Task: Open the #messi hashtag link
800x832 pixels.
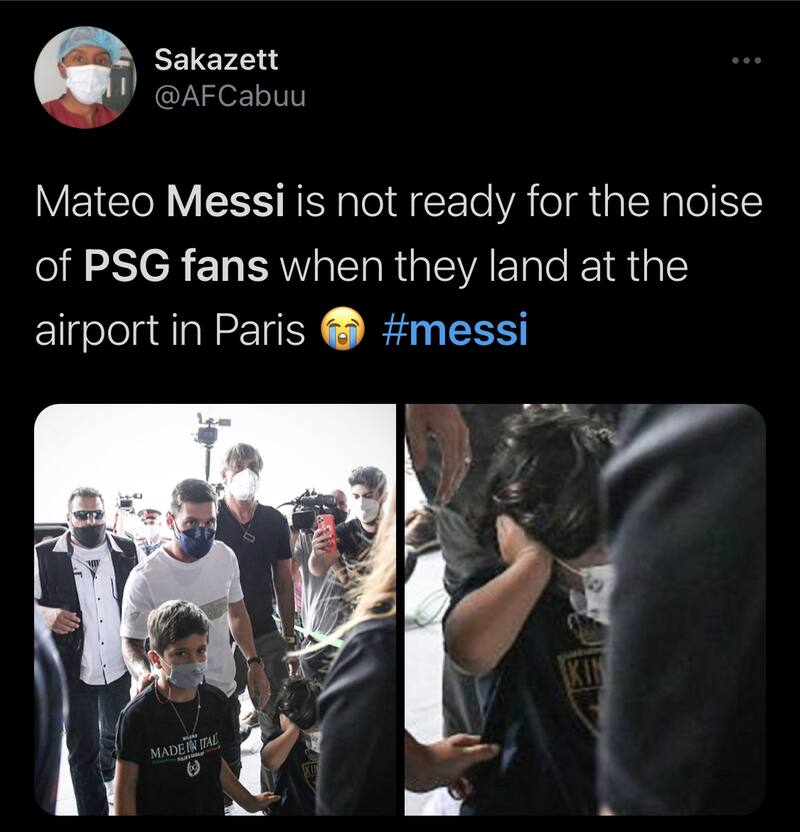Action: (455, 328)
